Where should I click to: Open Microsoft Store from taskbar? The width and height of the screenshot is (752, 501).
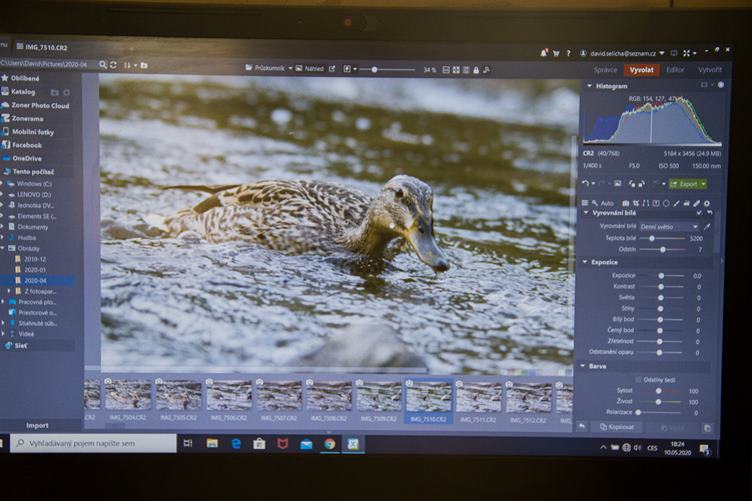coord(259,444)
